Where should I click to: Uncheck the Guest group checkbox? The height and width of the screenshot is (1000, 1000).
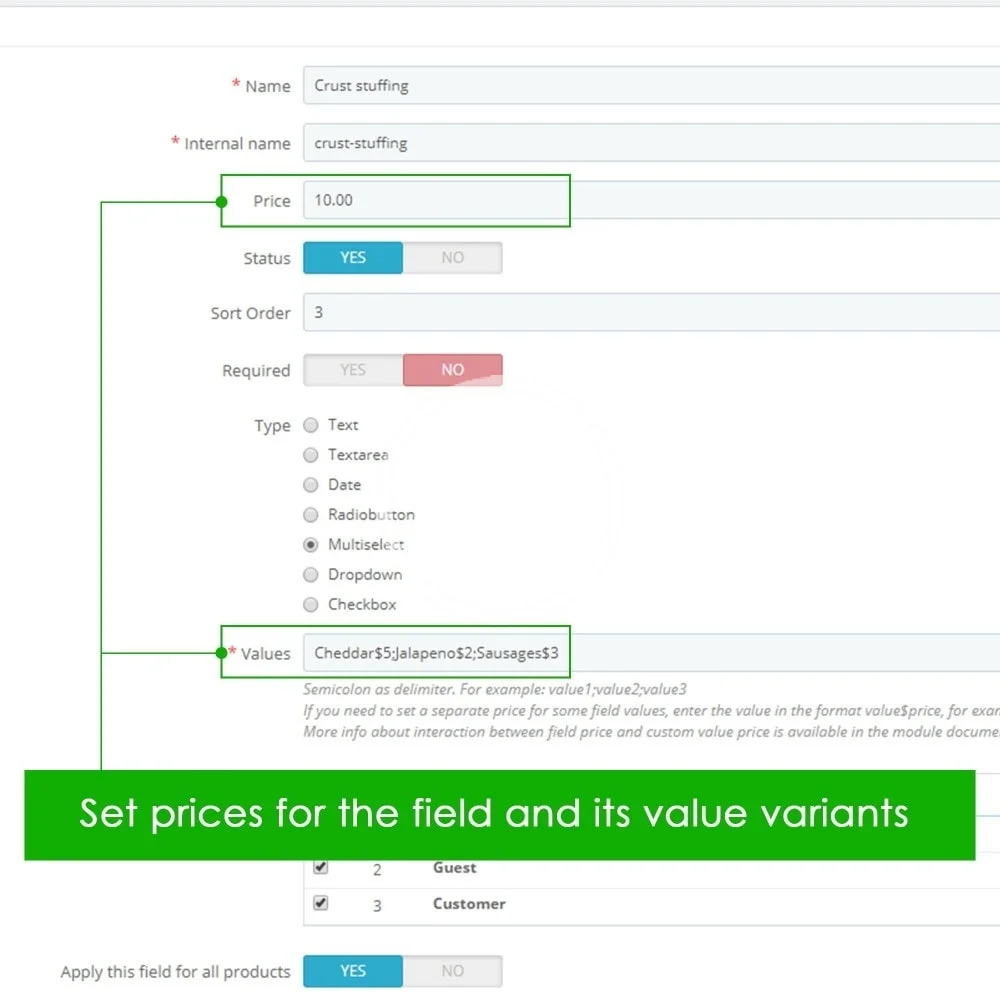(321, 867)
